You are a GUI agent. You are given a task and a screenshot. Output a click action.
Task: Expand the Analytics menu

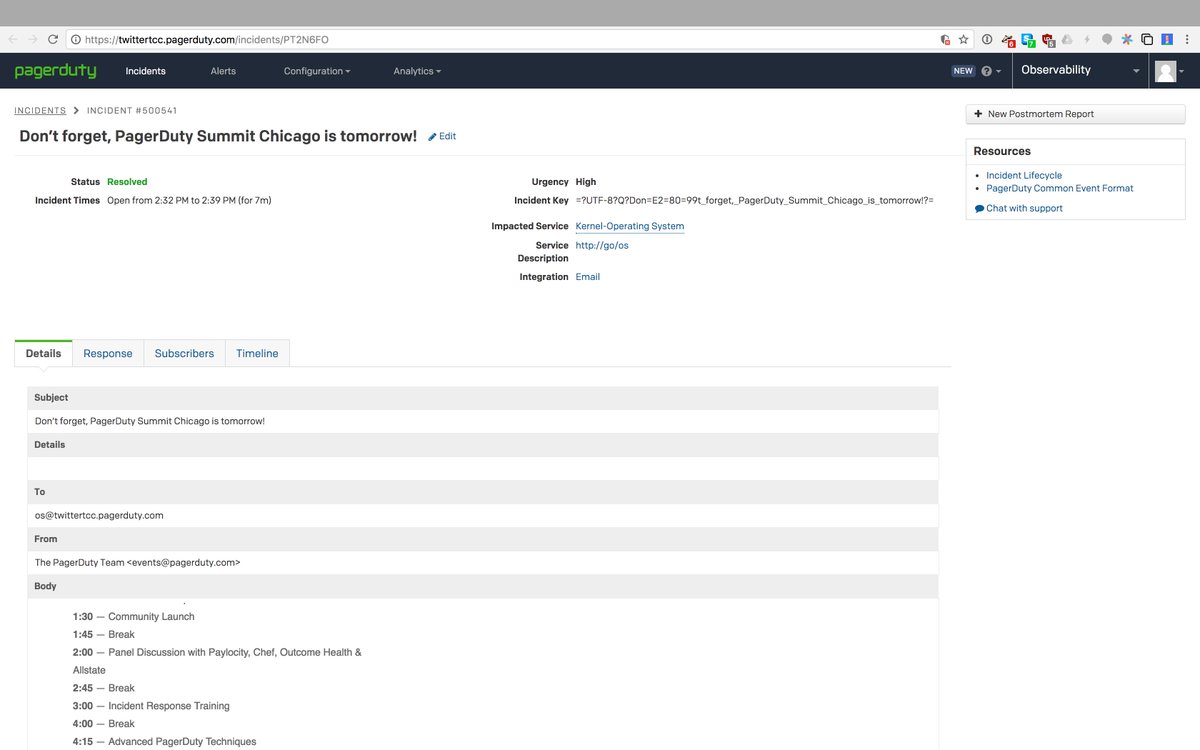click(x=417, y=71)
